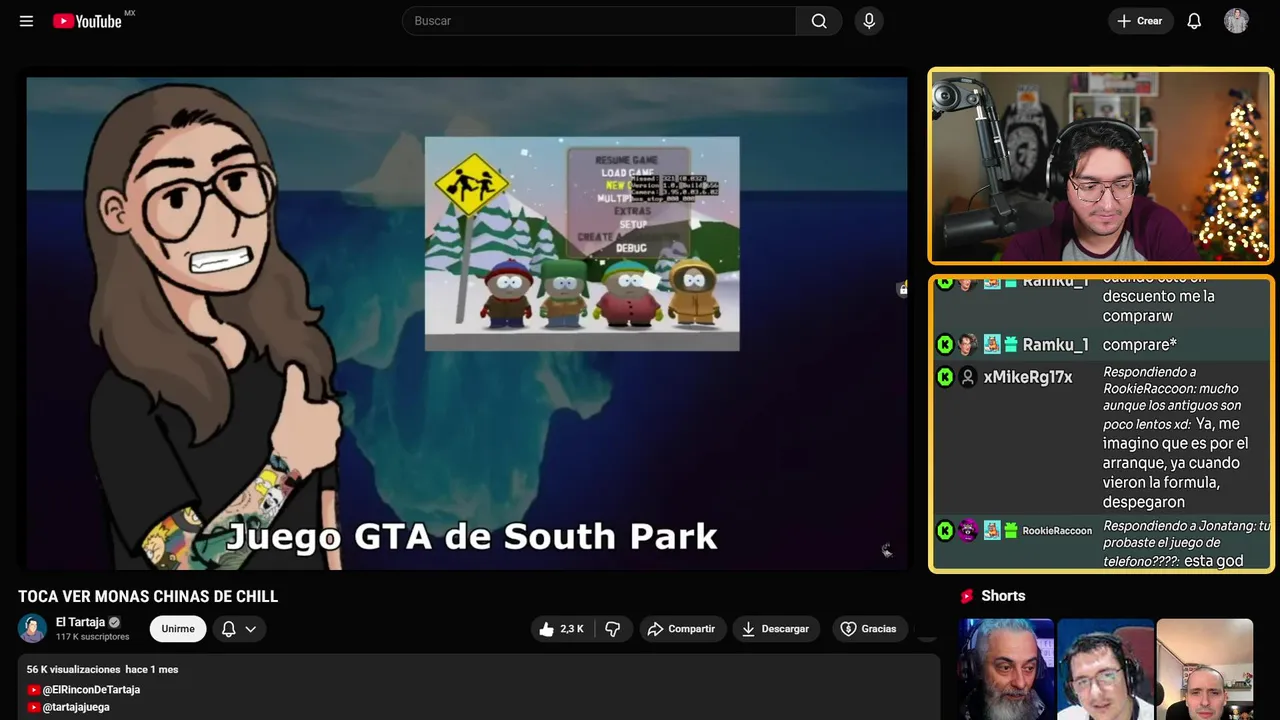1280x720 pixels.
Task: Open the first Shorts thumbnail with bearded man
Action: pyautogui.click(x=1006, y=669)
